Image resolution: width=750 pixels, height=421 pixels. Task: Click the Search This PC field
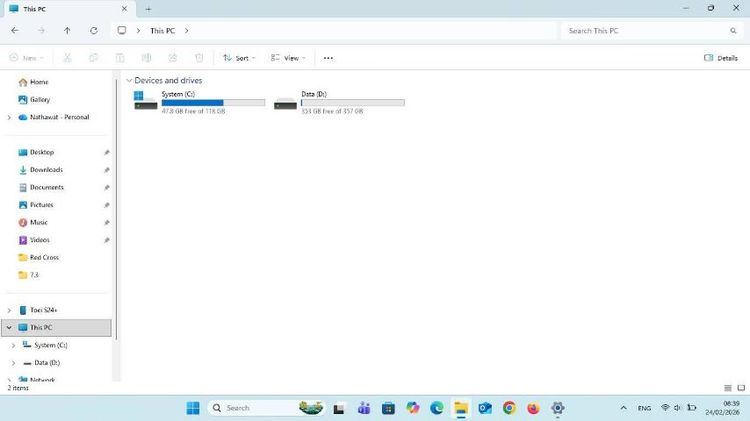pos(650,31)
